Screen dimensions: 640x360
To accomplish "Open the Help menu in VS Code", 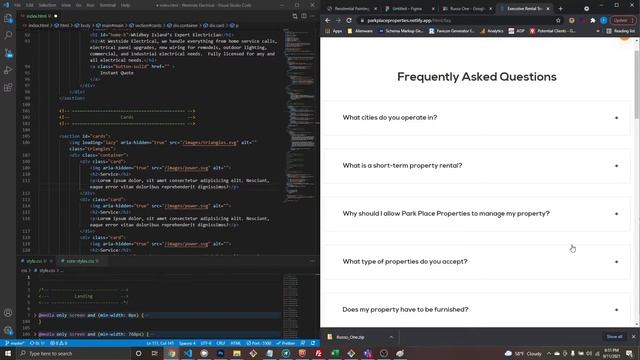I will [x=125, y=5].
